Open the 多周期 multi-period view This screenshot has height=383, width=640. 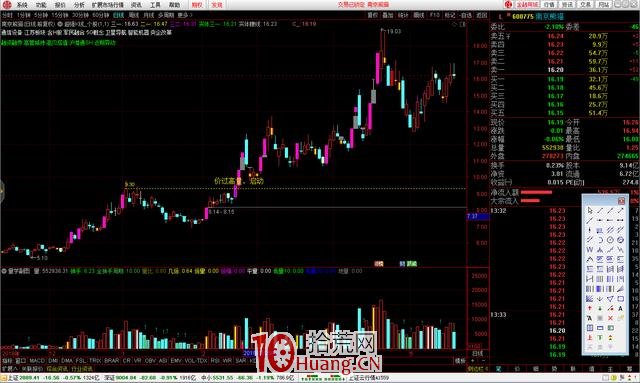pos(166,15)
